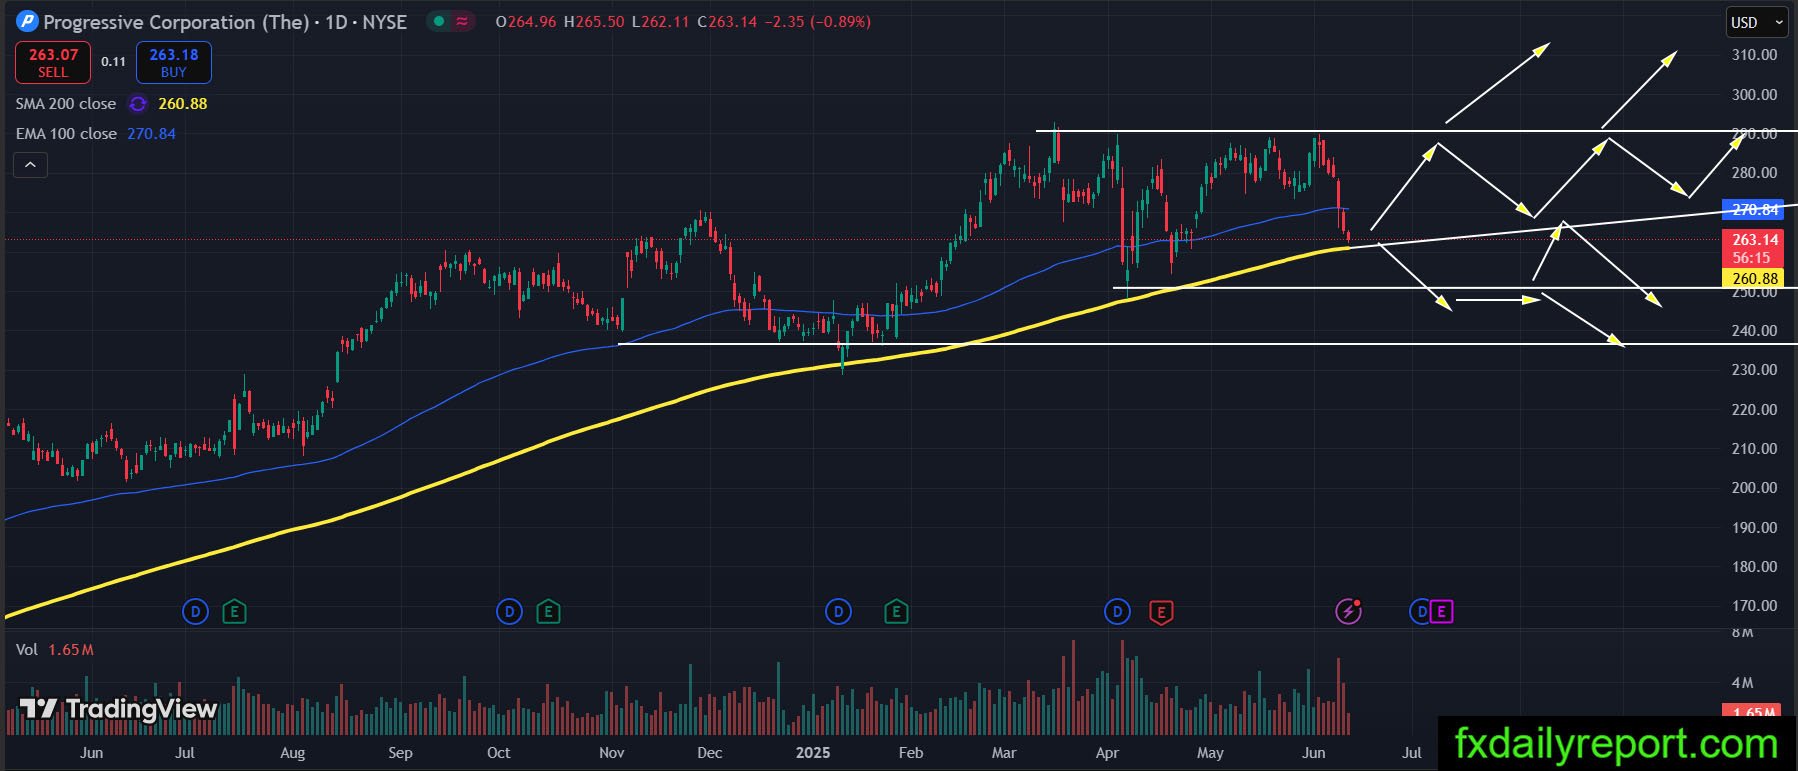Click the 230.00 price axis label
The width and height of the screenshot is (1798, 771).
(1755, 370)
